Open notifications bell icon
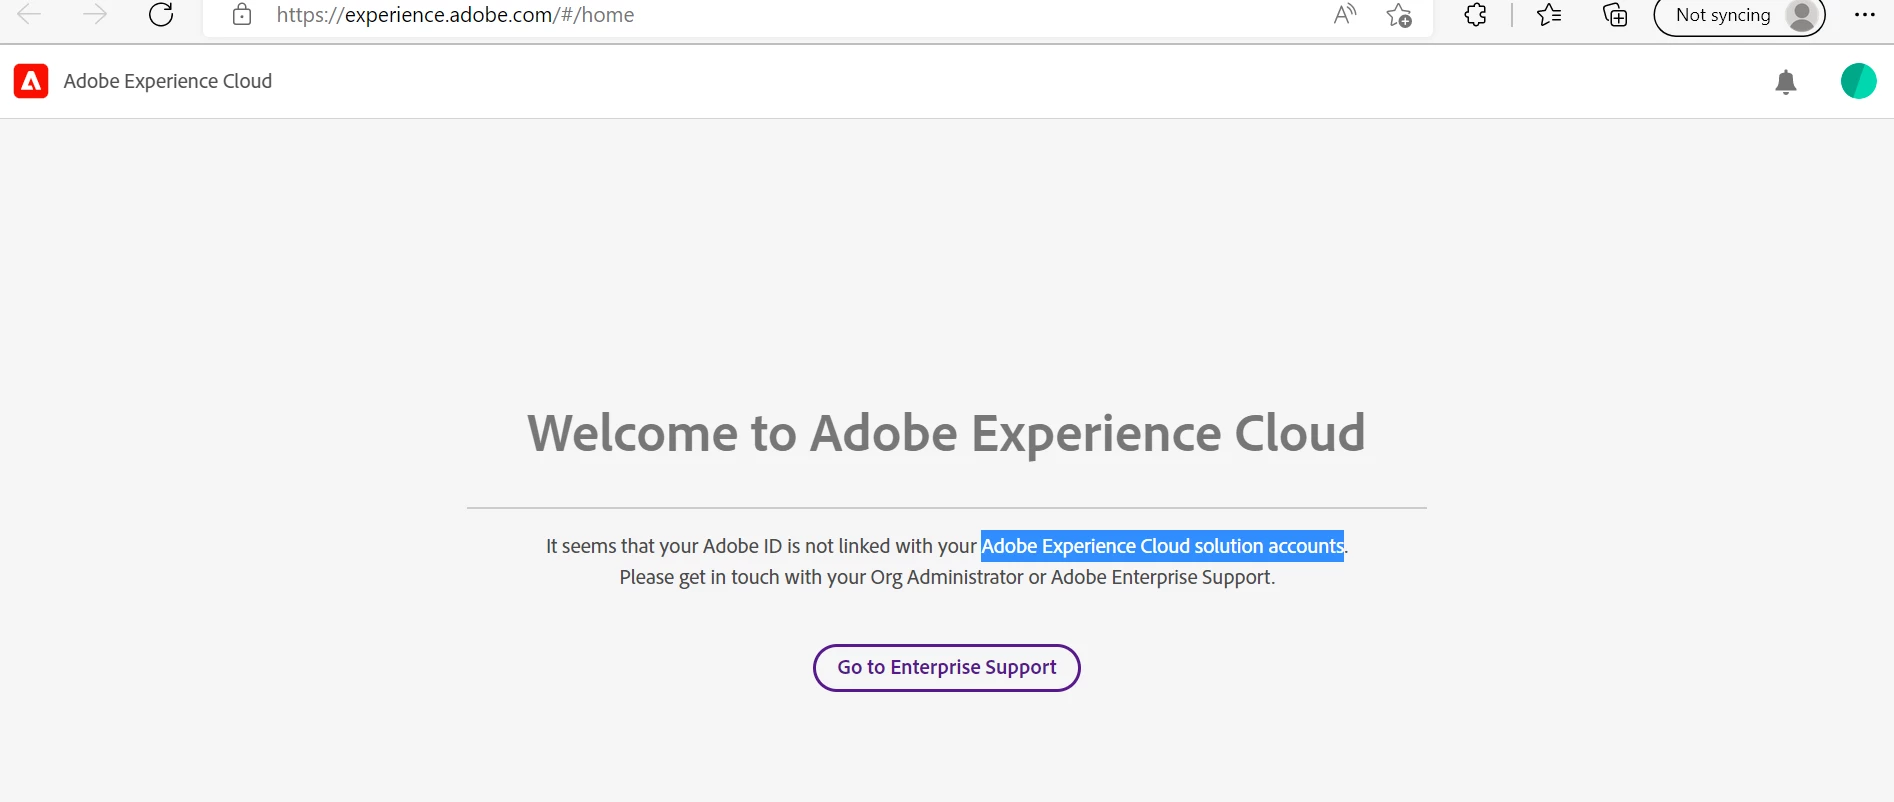This screenshot has width=1894, height=802. (1786, 82)
